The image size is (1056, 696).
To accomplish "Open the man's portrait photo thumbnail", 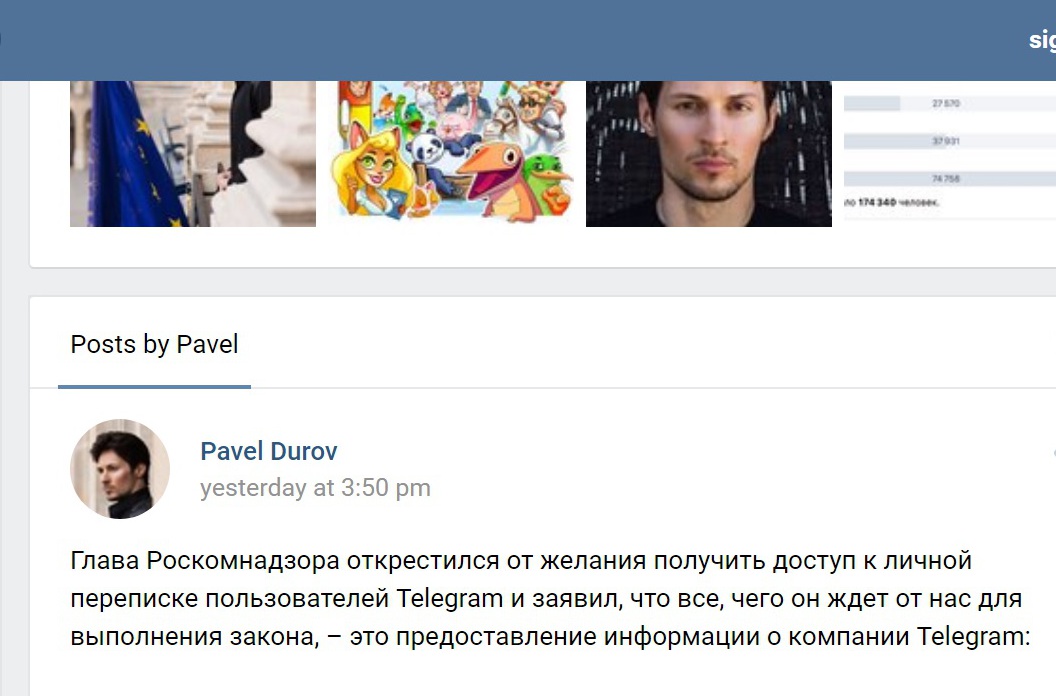I will [x=708, y=154].
